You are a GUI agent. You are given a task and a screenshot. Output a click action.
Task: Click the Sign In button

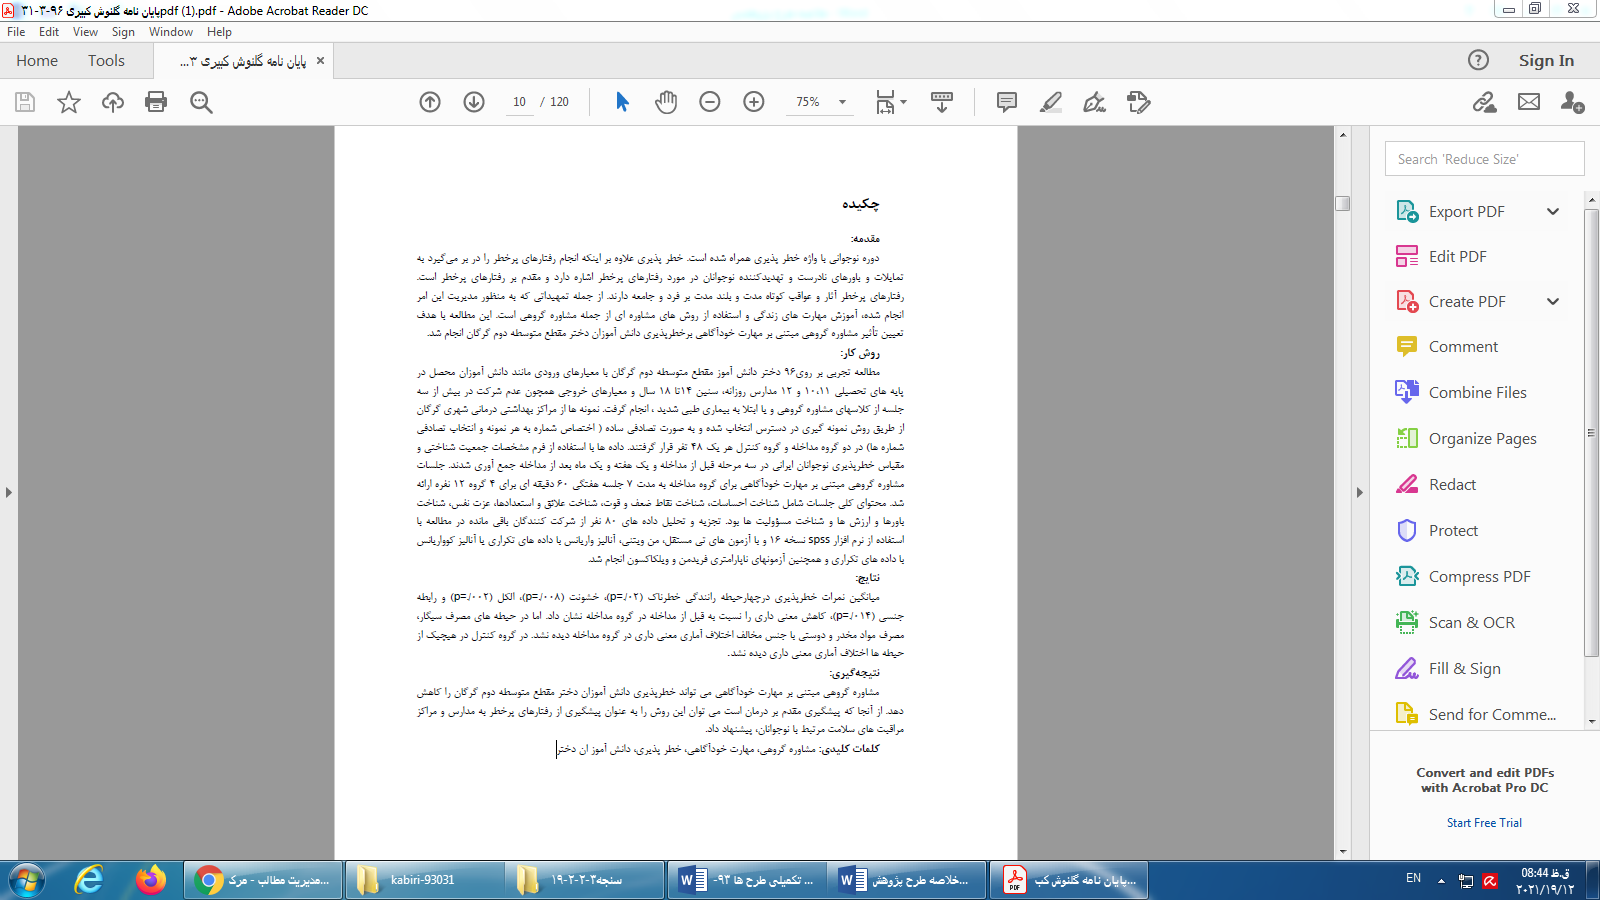coord(1546,61)
